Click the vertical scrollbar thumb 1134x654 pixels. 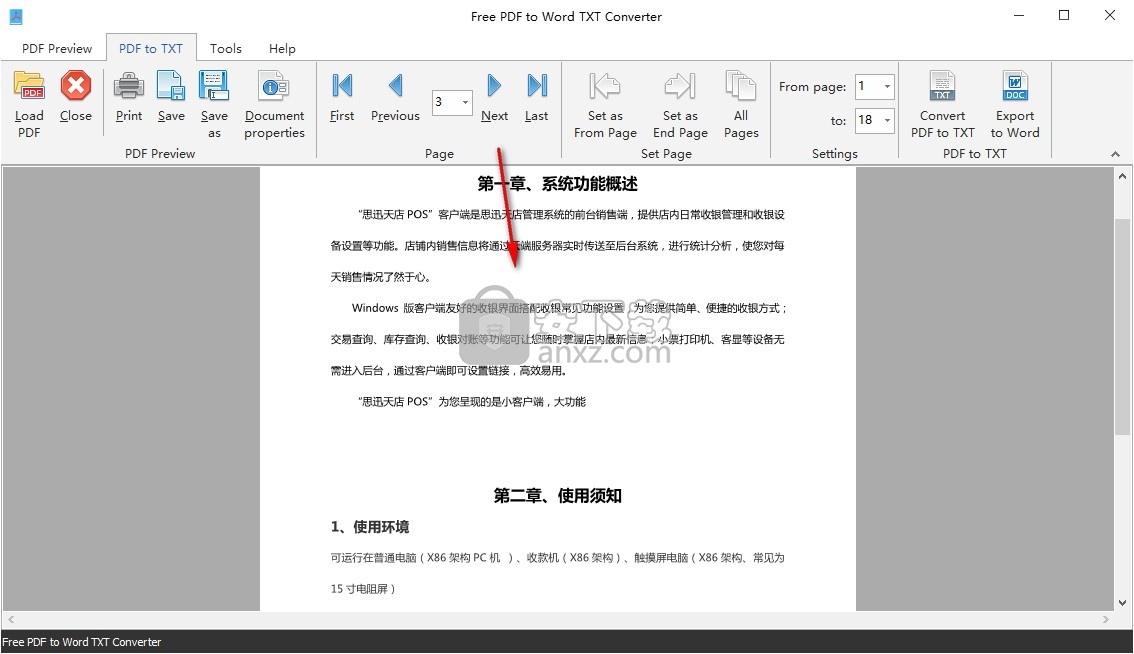tap(1122, 326)
